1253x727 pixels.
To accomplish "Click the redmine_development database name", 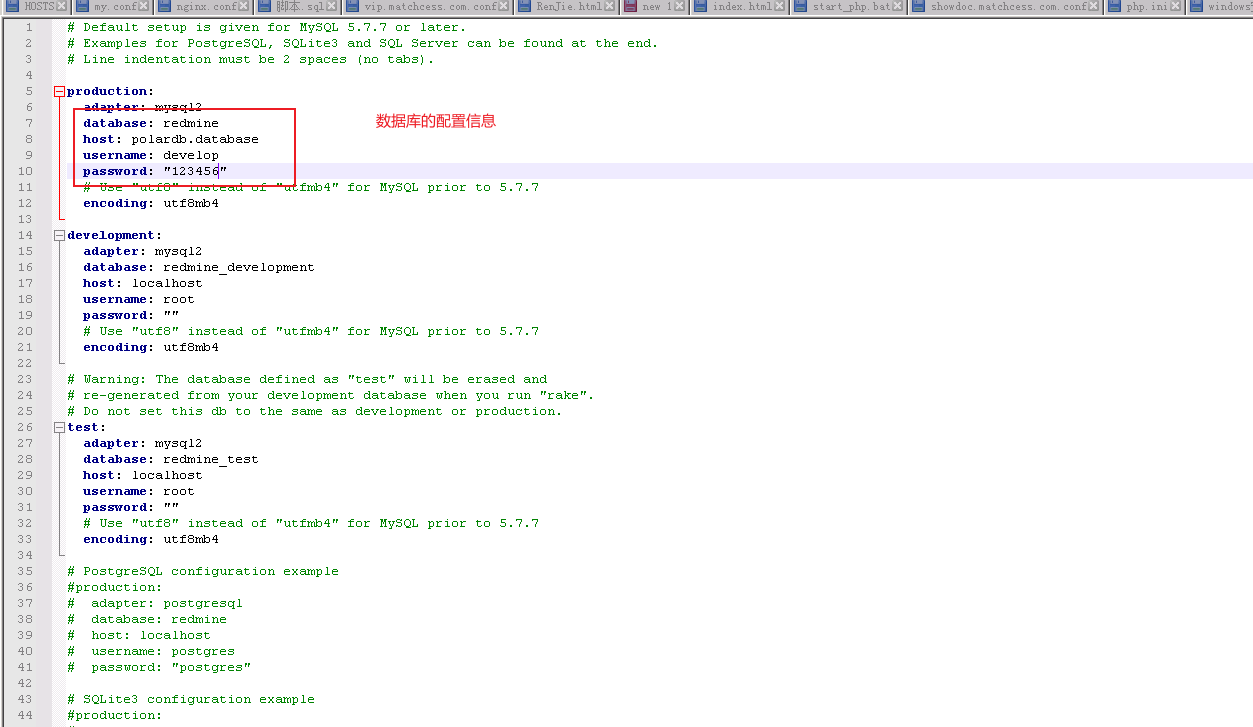I will (x=238, y=267).
